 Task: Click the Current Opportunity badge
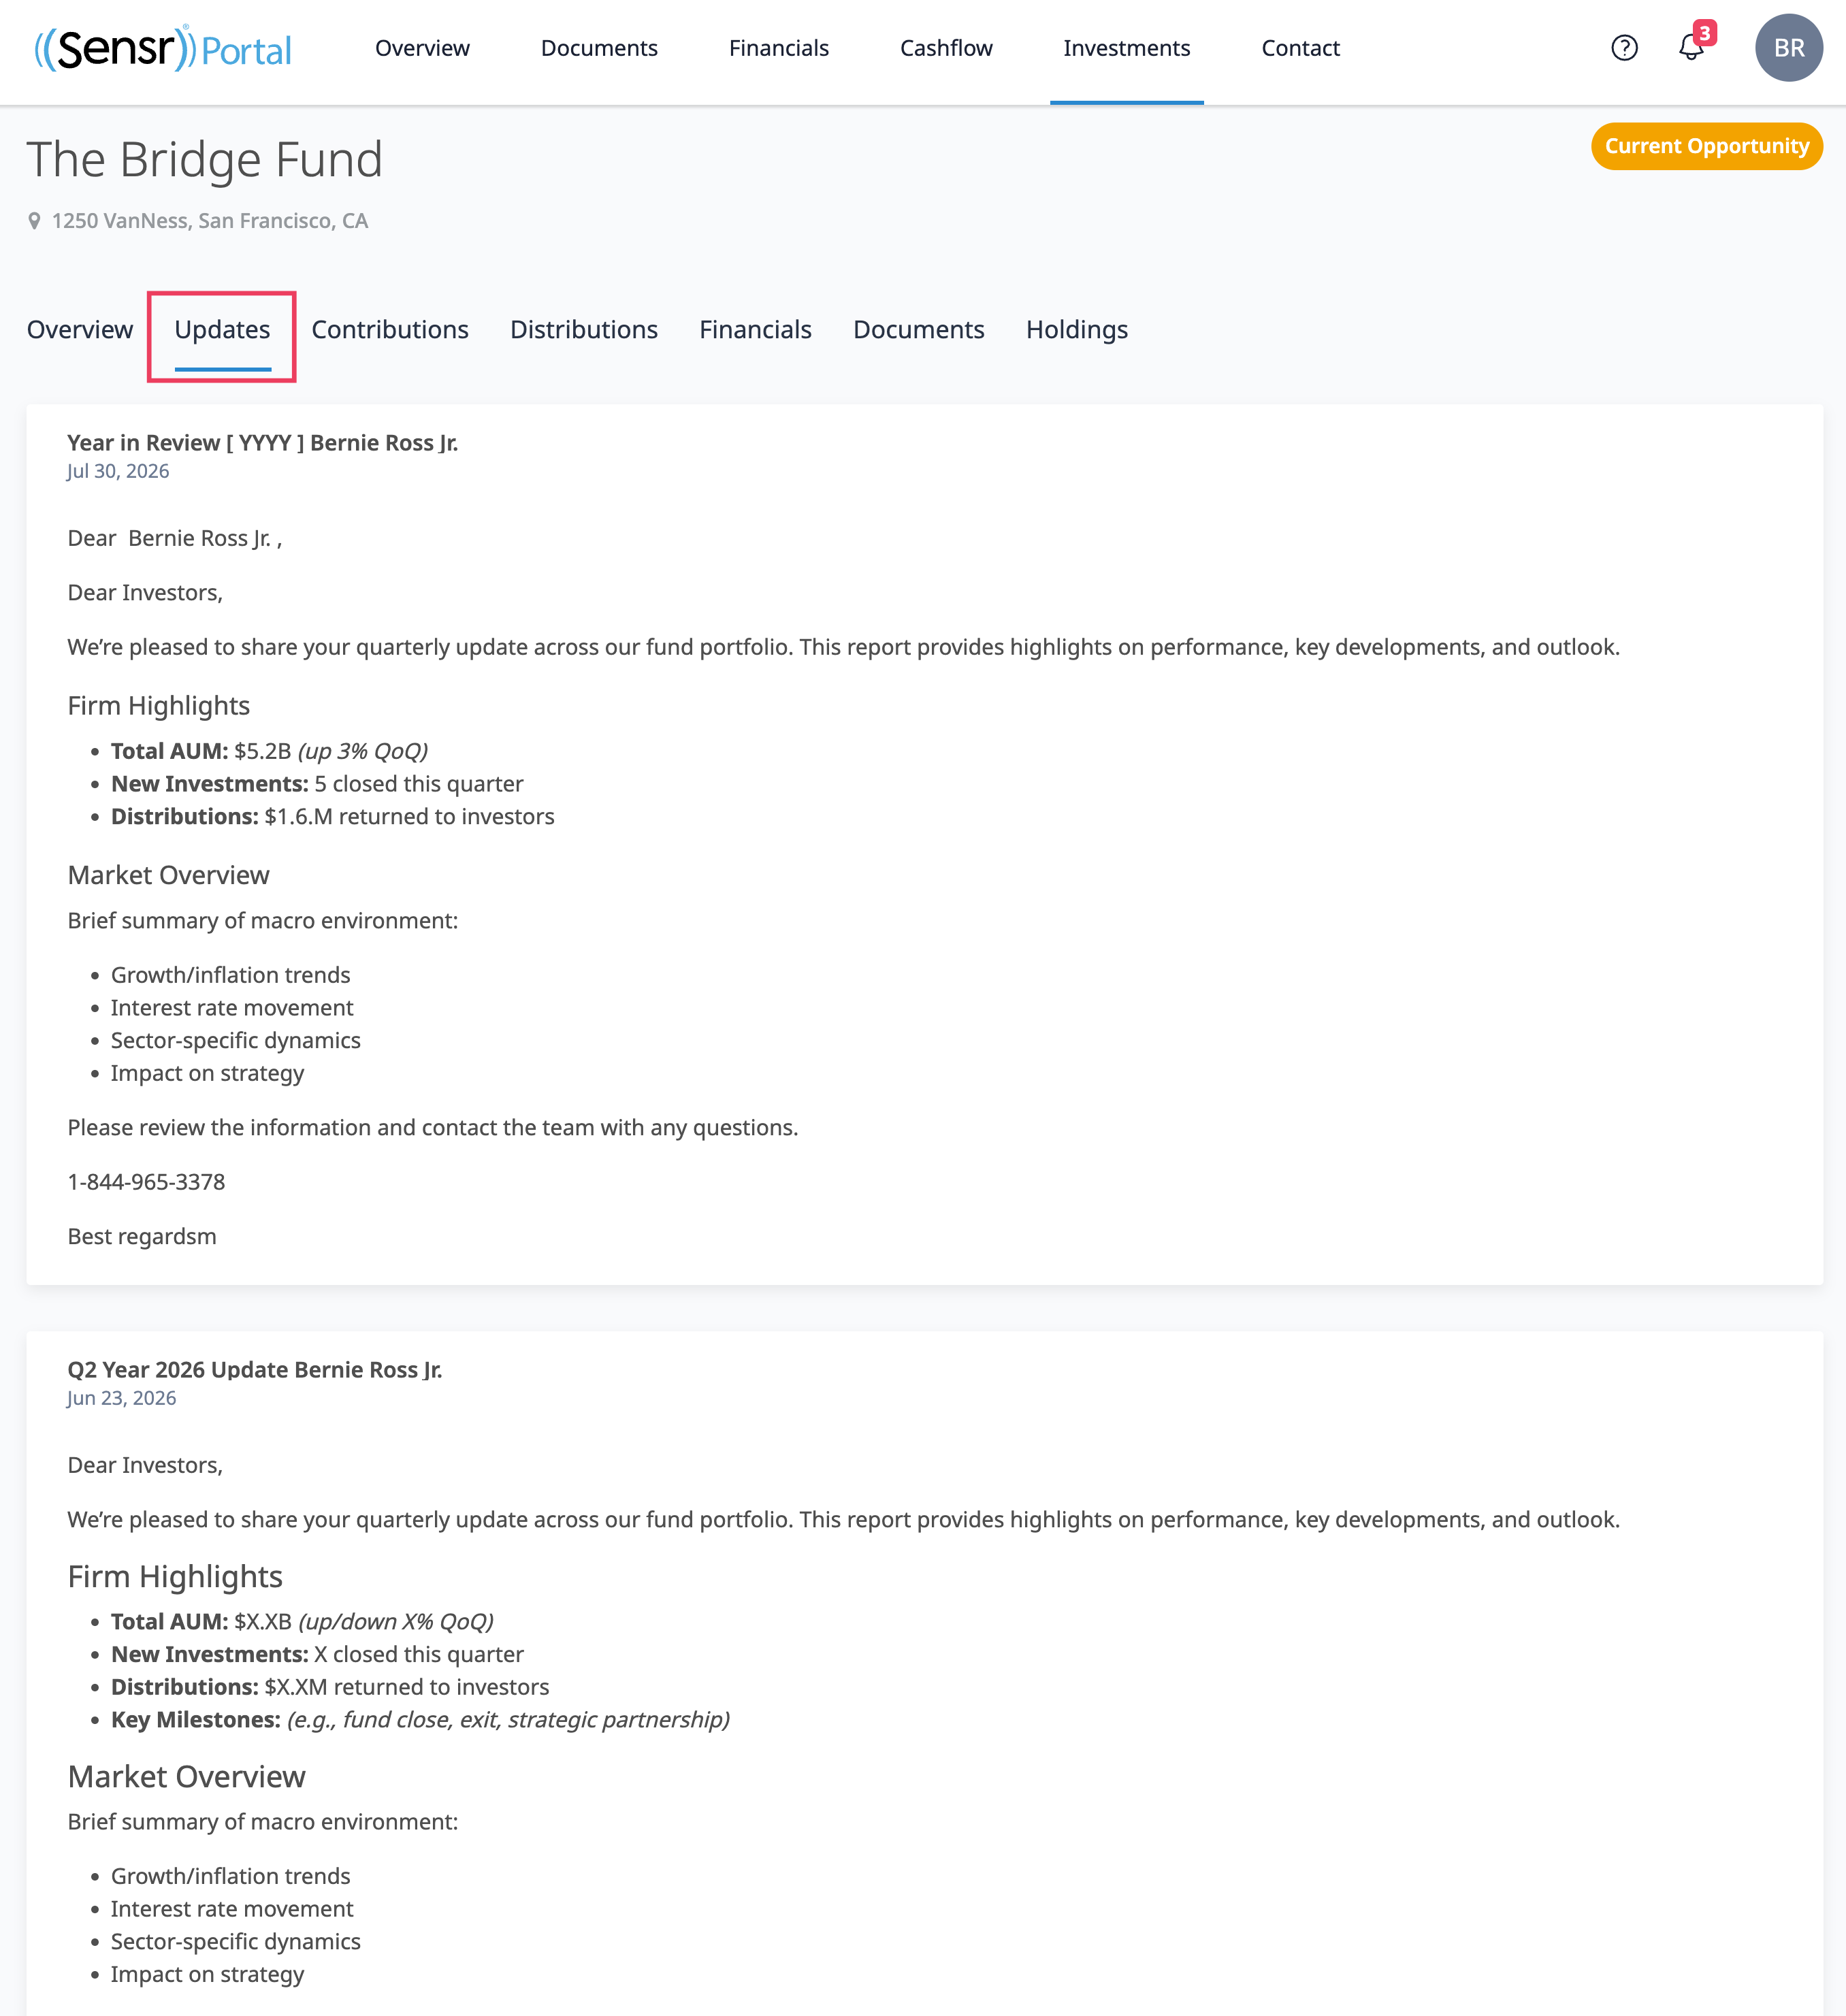(1706, 146)
